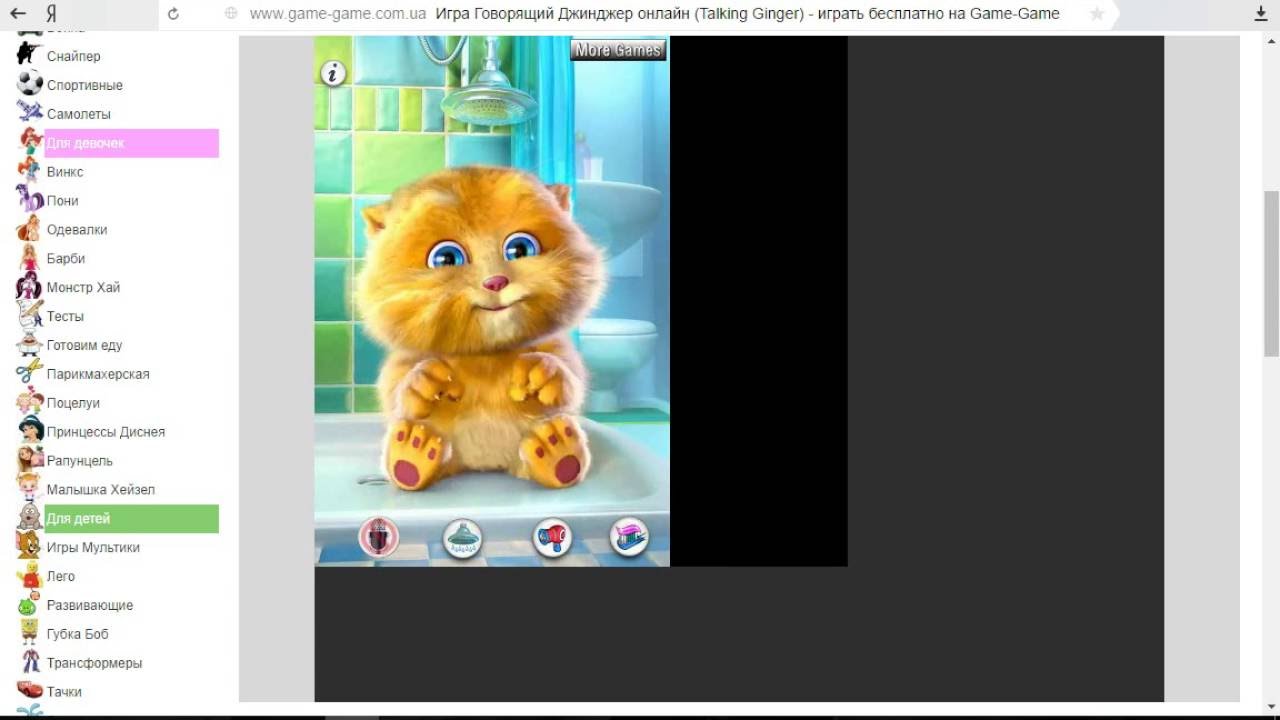1280x720 pixels.
Task: Open the Малышка Хейзел category
Action: (101, 490)
